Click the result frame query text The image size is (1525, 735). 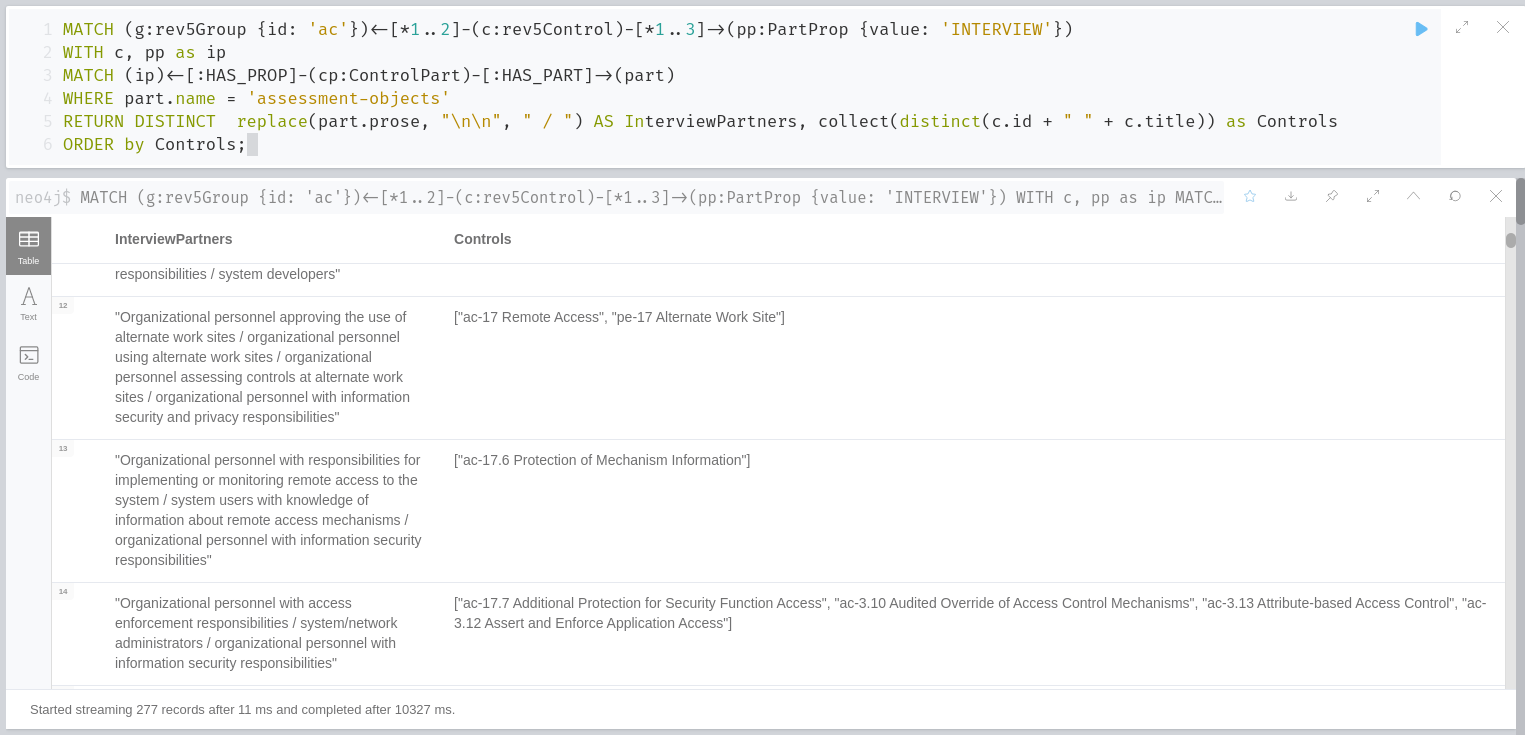(651, 197)
